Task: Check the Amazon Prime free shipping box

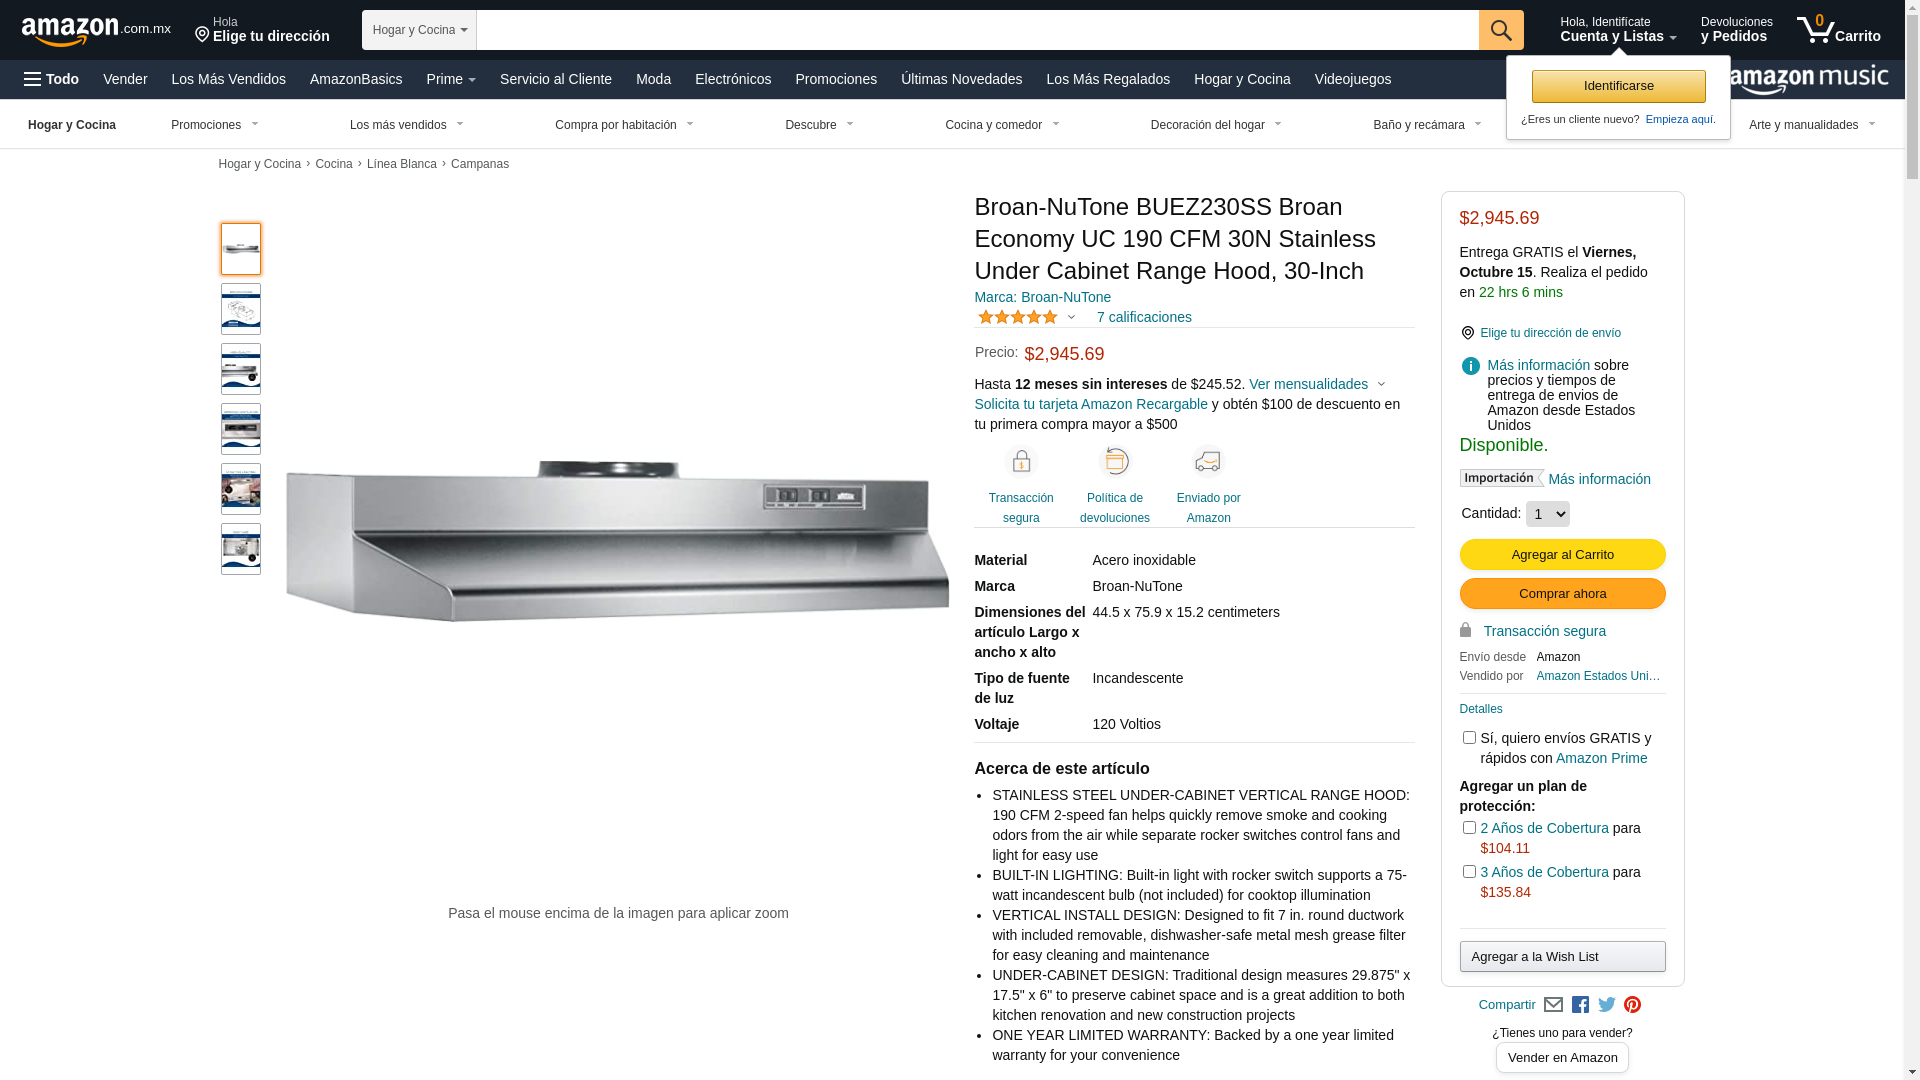Action: tap(1468, 738)
